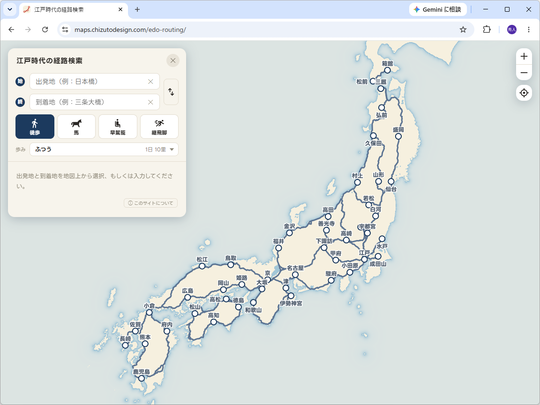The height and width of the screenshot is (405, 540).
Task: Clear the destination (到着地) input
Action: 150,102
